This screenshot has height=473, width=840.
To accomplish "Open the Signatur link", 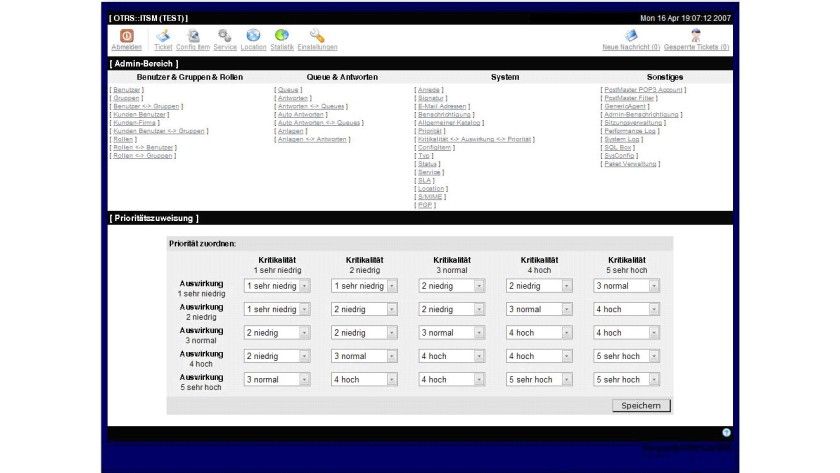I will click(431, 98).
